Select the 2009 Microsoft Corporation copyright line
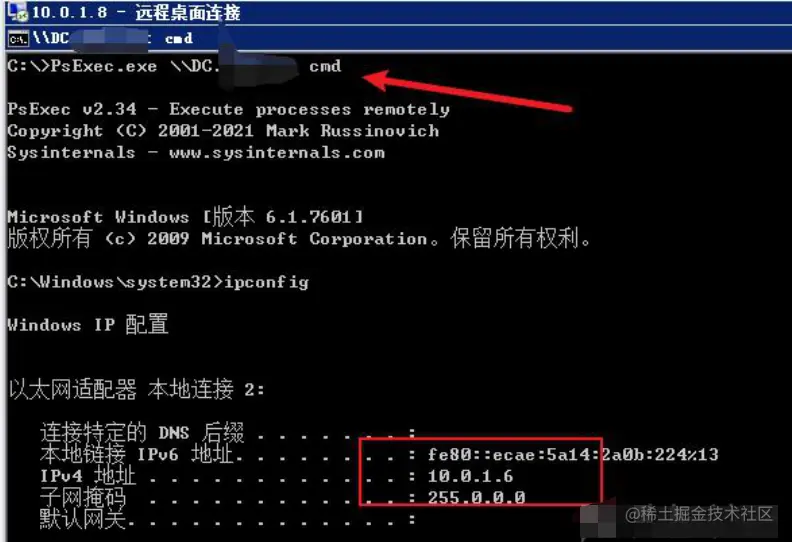The image size is (792, 542). tap(299, 238)
